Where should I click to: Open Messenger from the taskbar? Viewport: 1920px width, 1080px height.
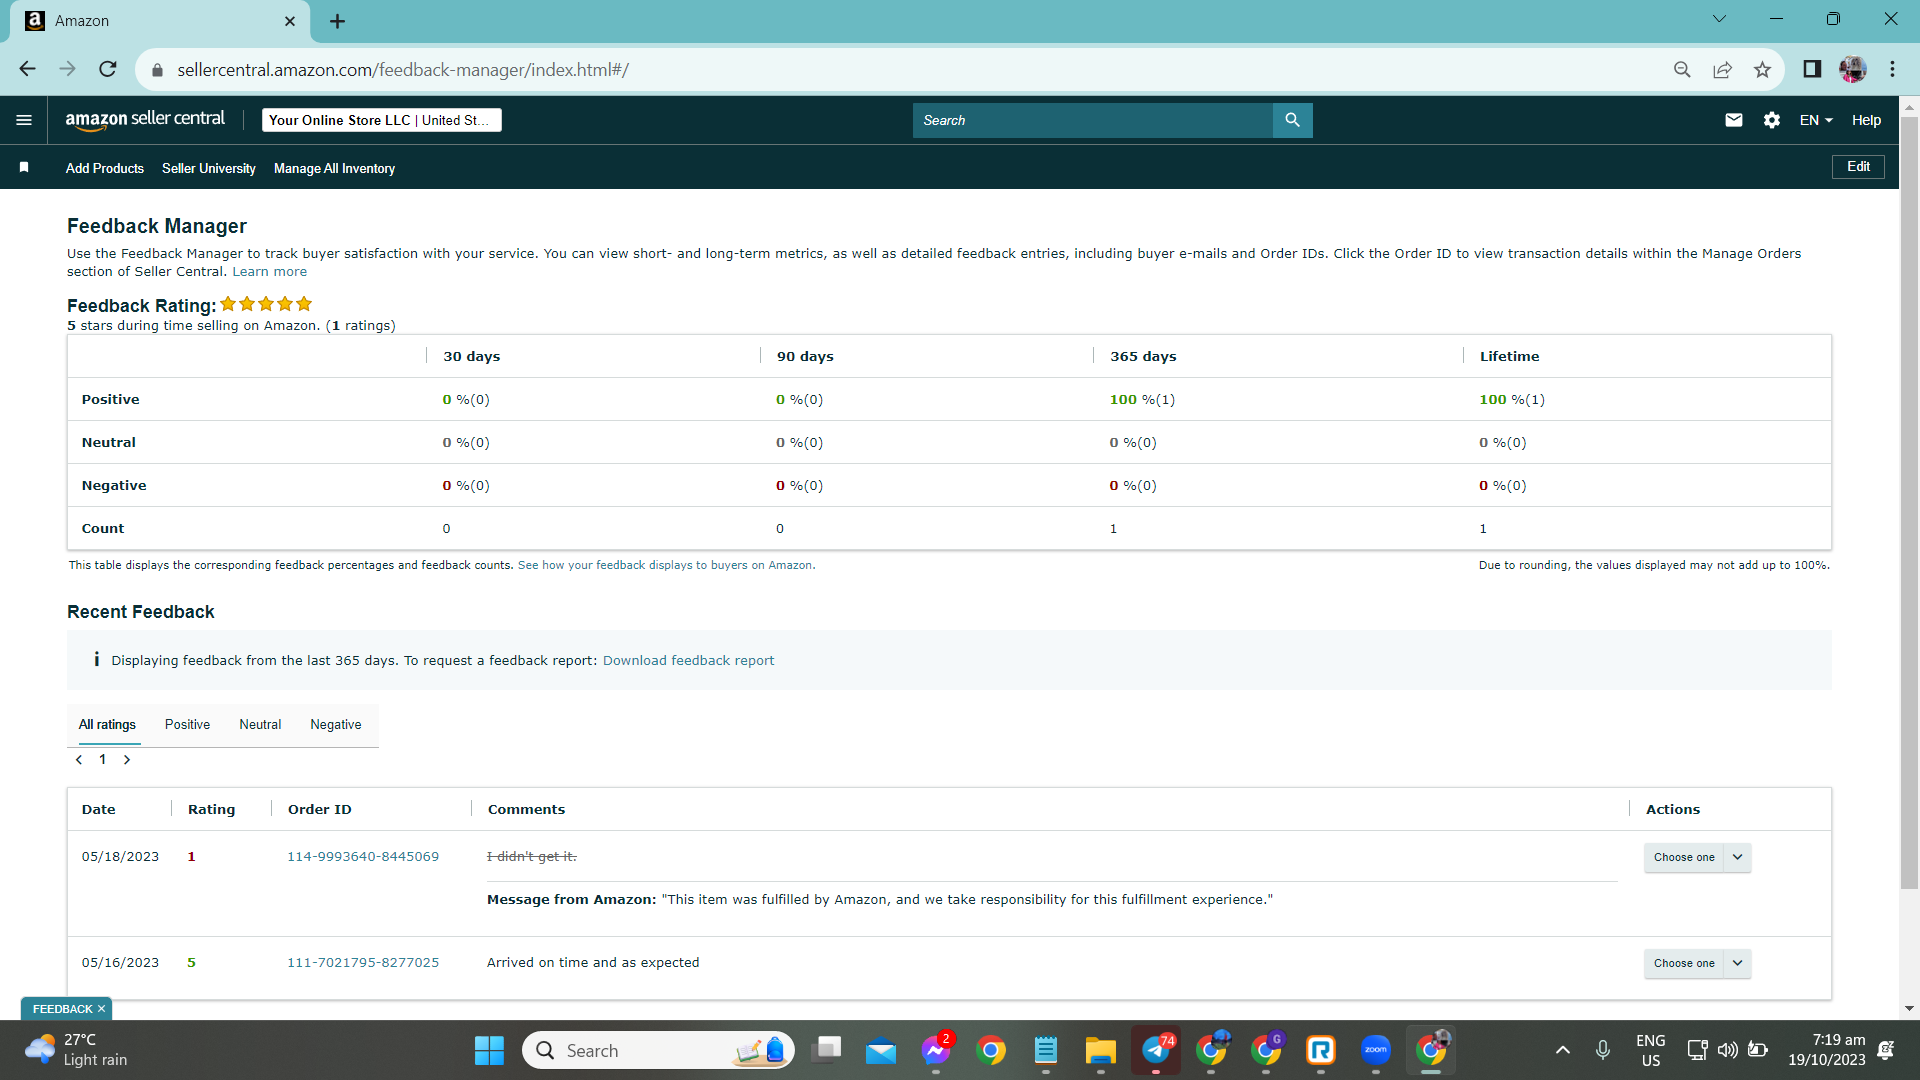(x=936, y=1050)
